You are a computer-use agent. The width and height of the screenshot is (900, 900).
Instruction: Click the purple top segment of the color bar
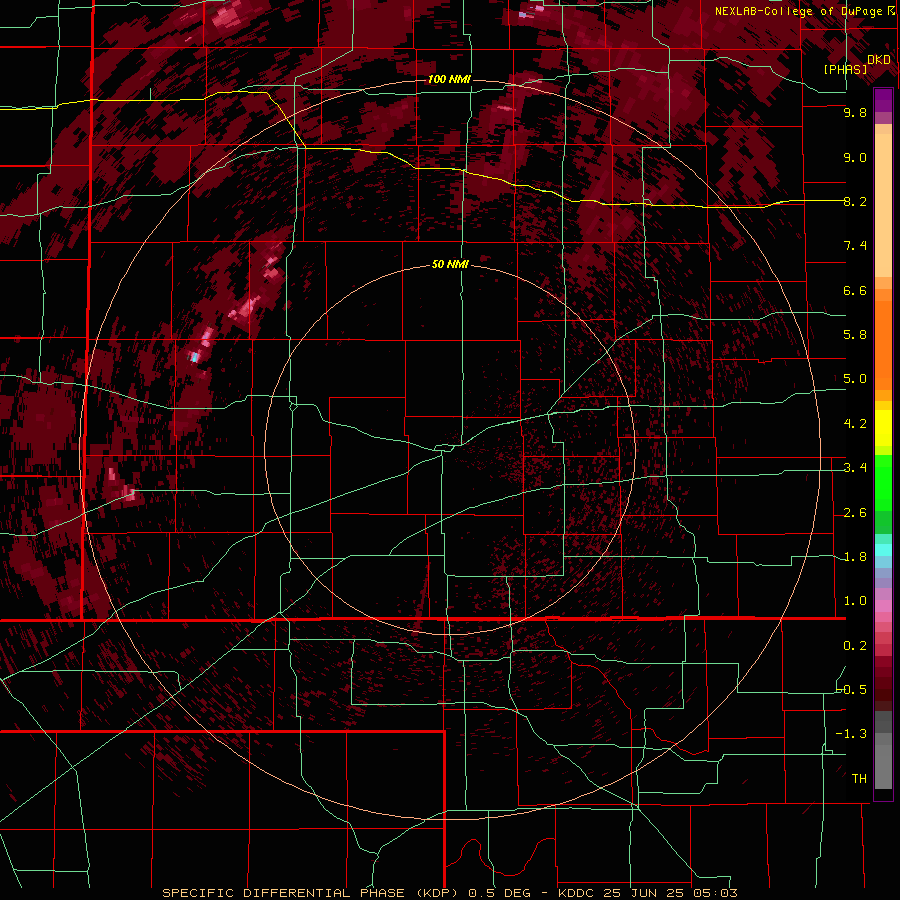click(883, 100)
